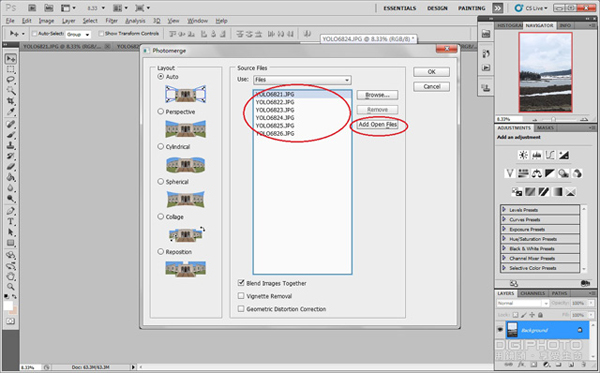600x373 pixels.
Task: Select the Type tool in toolbar
Action: click(11, 222)
